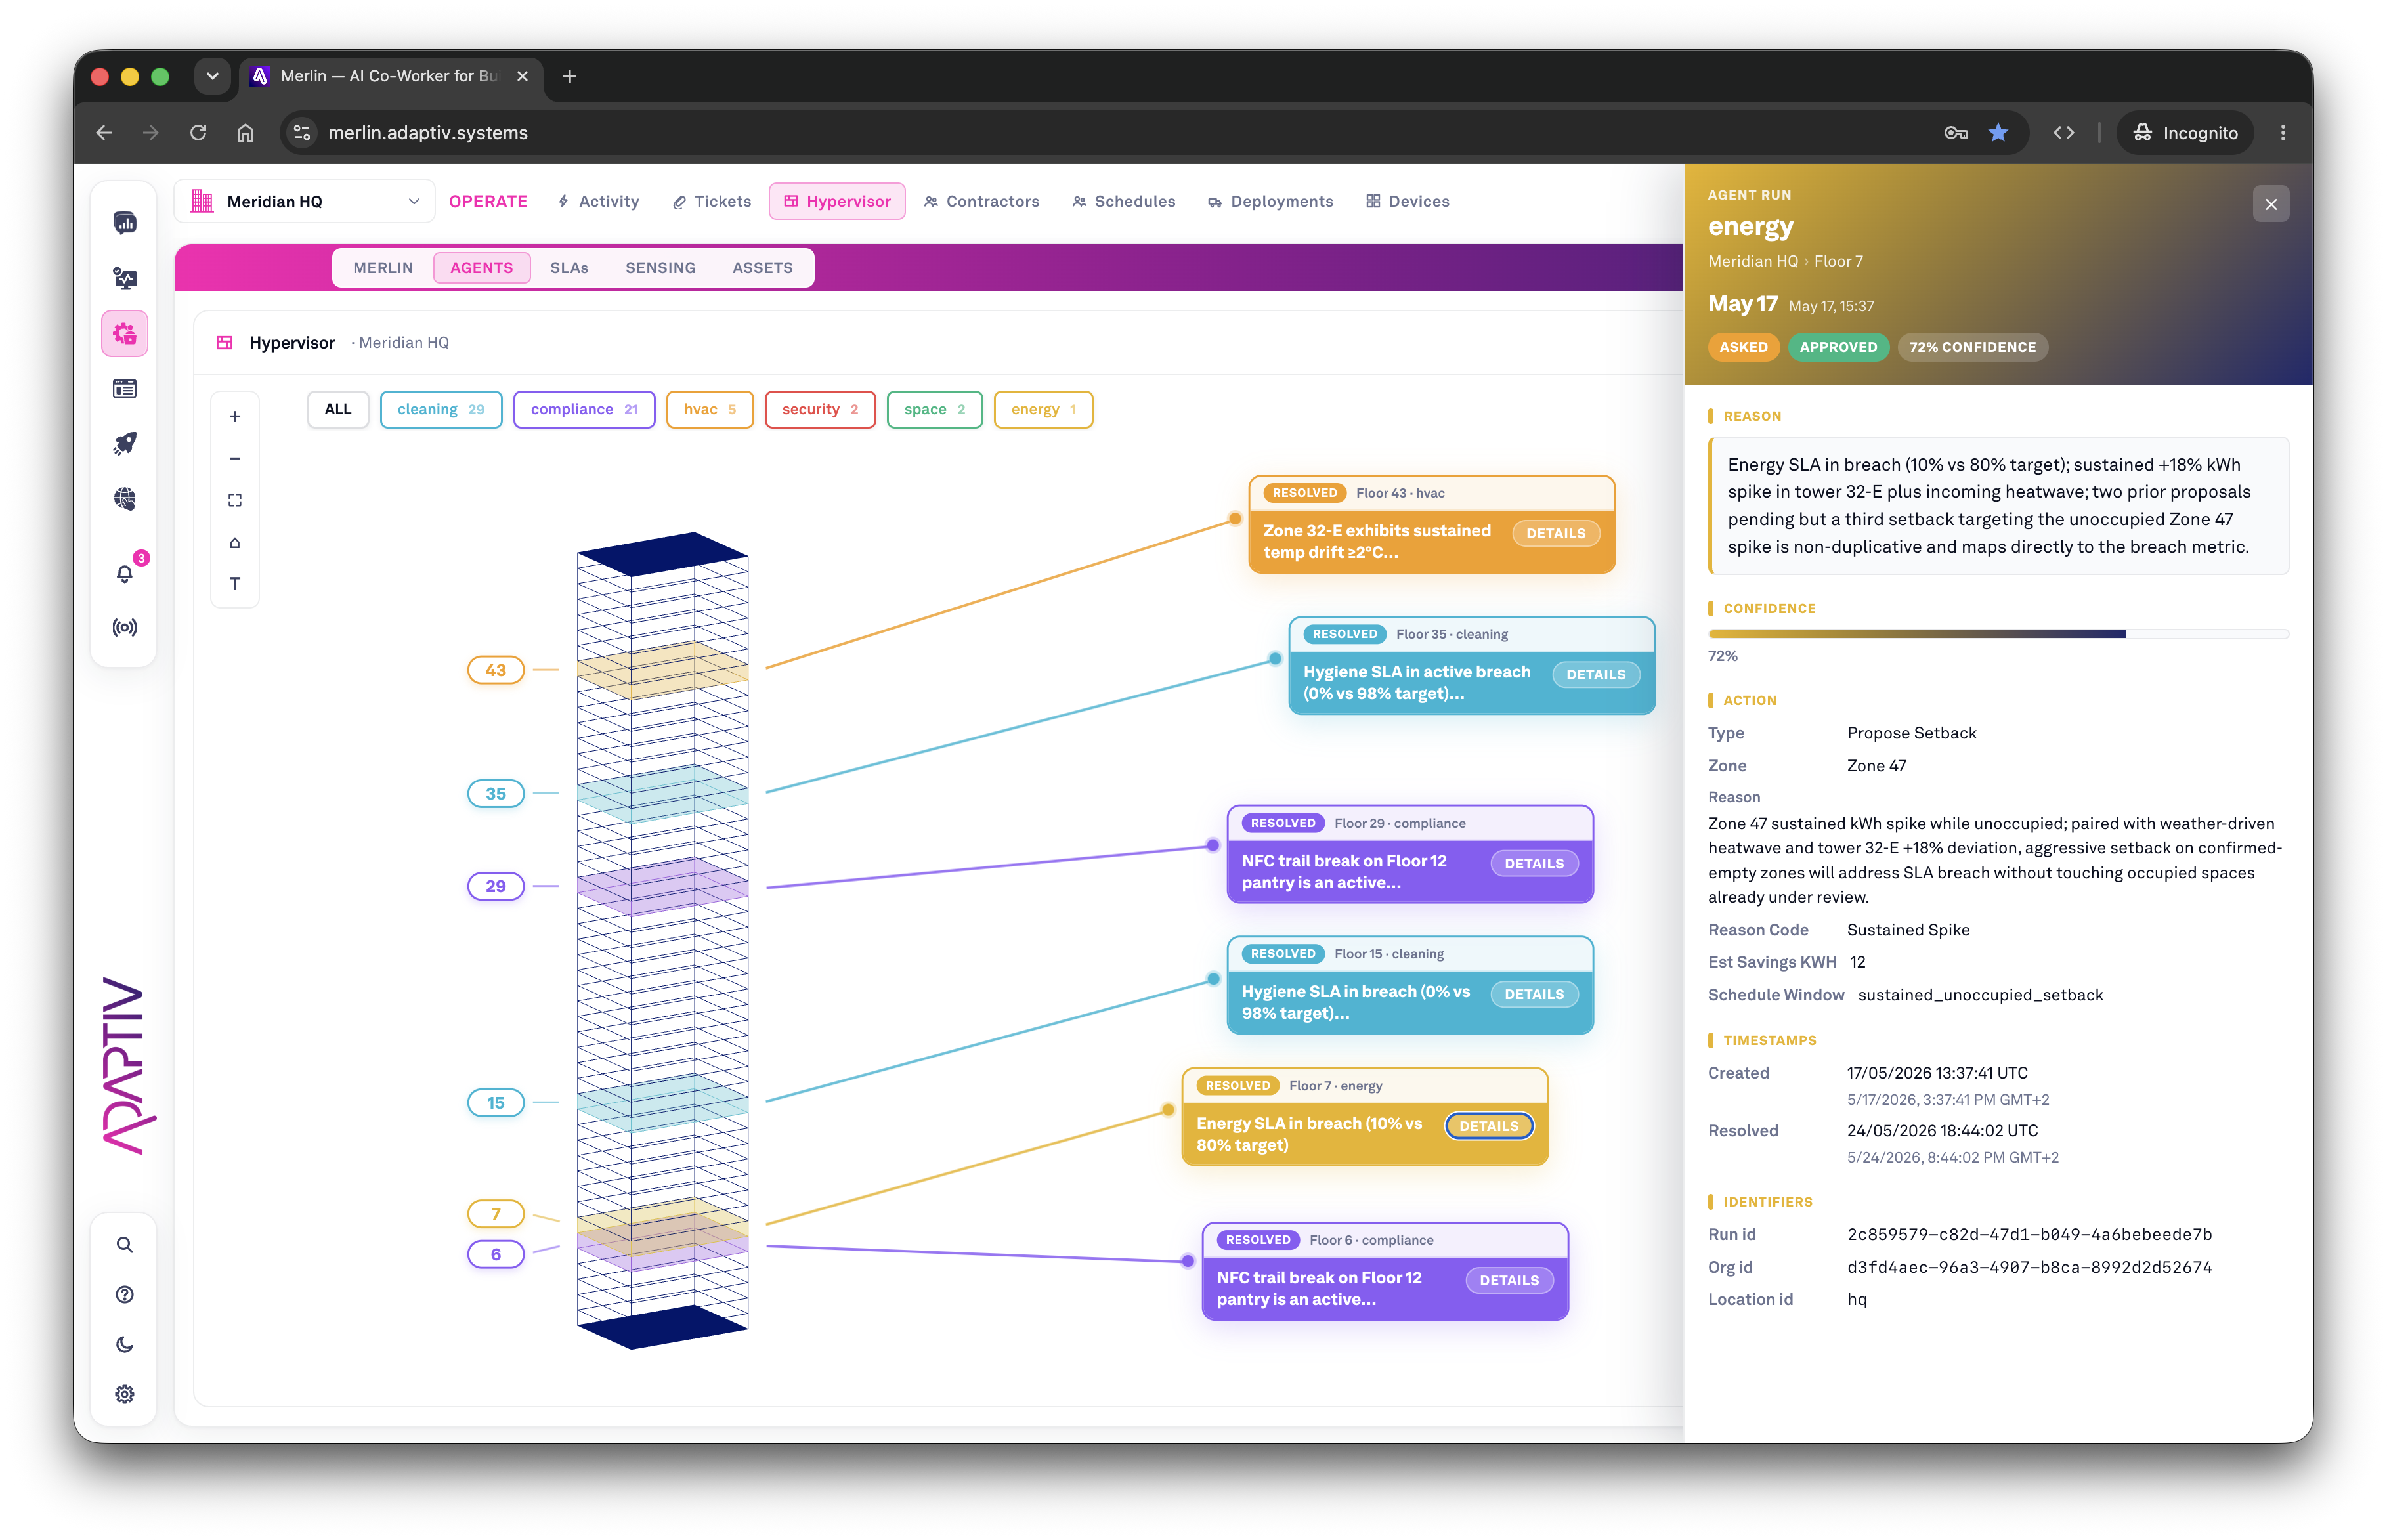Expand the Meridian HQ building selector
This screenshot has width=2387, height=1540.
pyautogui.click(x=305, y=201)
